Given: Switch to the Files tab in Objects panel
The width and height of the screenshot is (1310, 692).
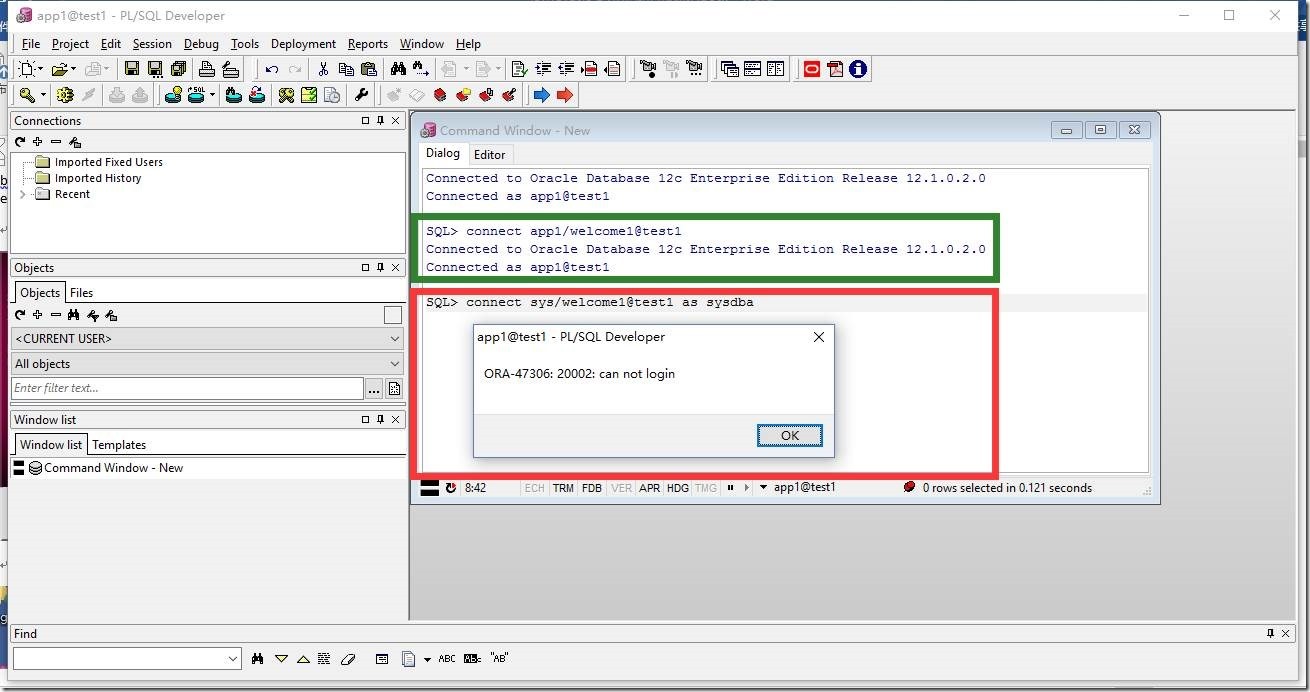Looking at the screenshot, I should [x=81, y=293].
